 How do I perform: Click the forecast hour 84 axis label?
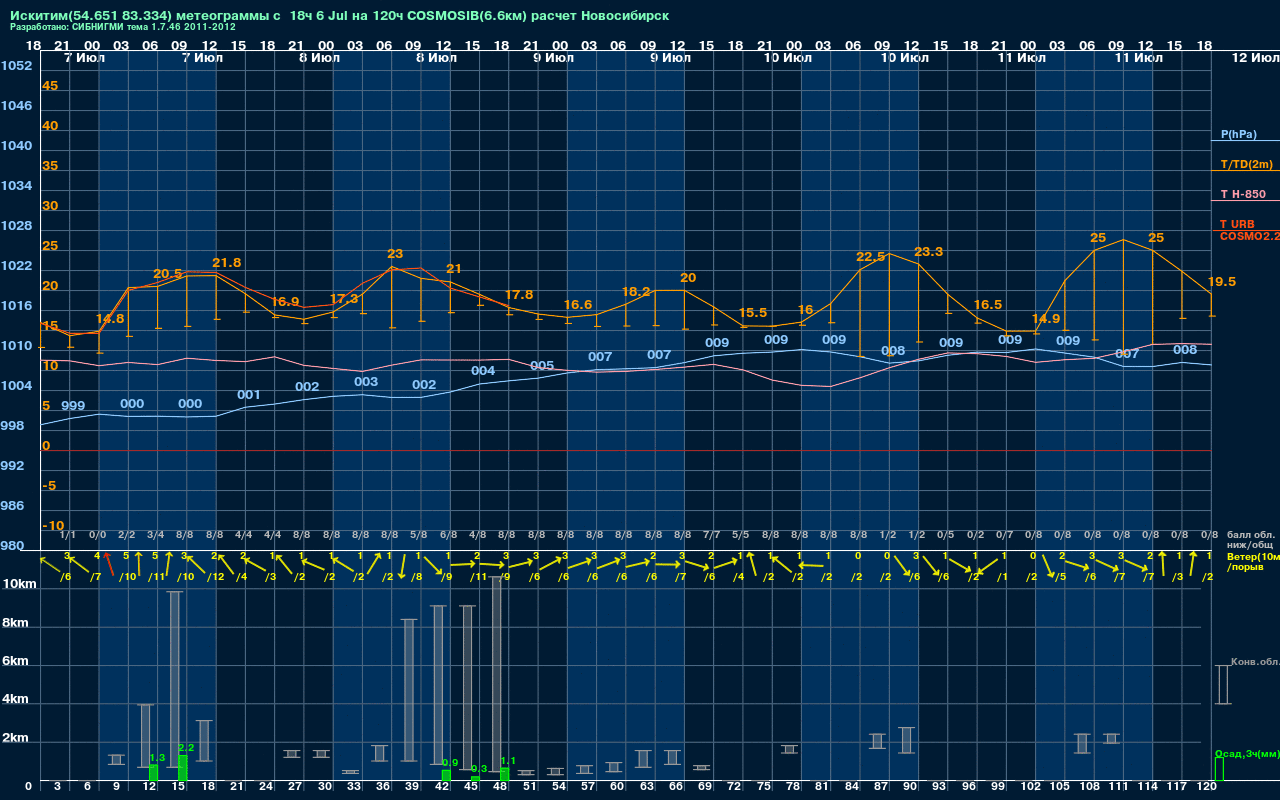(x=852, y=787)
